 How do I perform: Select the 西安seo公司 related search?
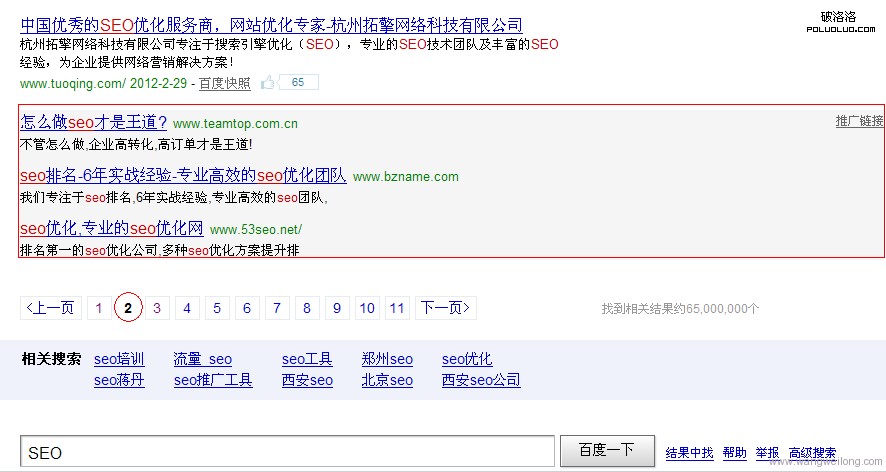click(x=481, y=380)
